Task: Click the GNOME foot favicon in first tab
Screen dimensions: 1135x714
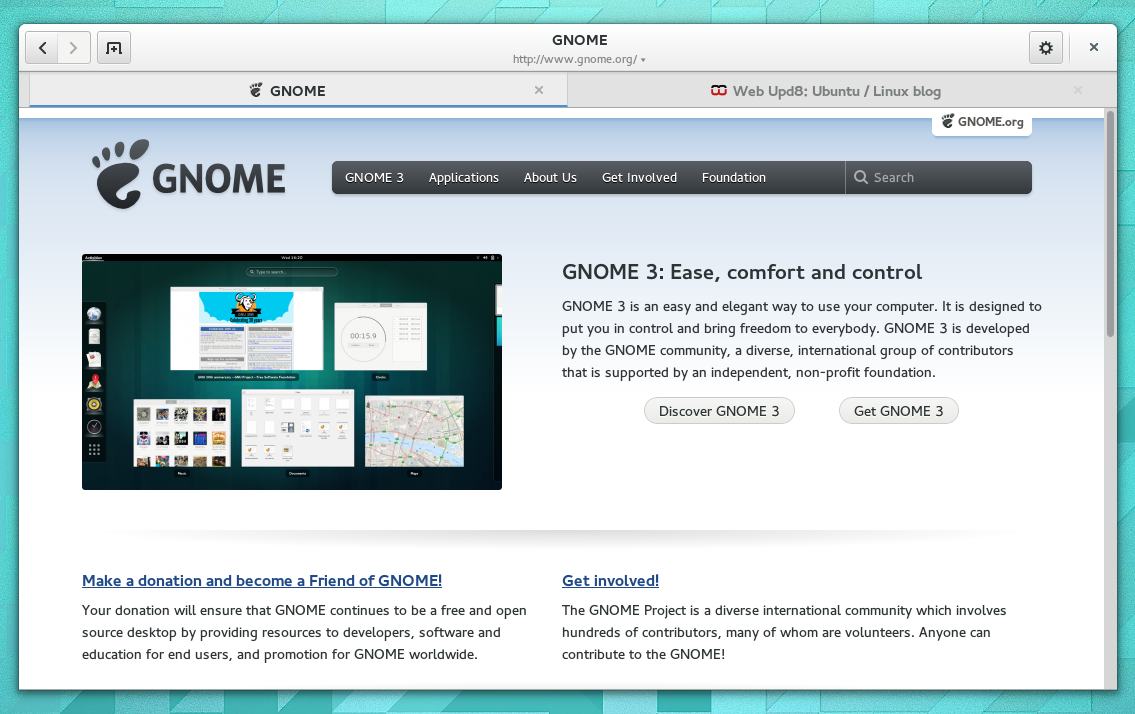Action: coord(256,91)
